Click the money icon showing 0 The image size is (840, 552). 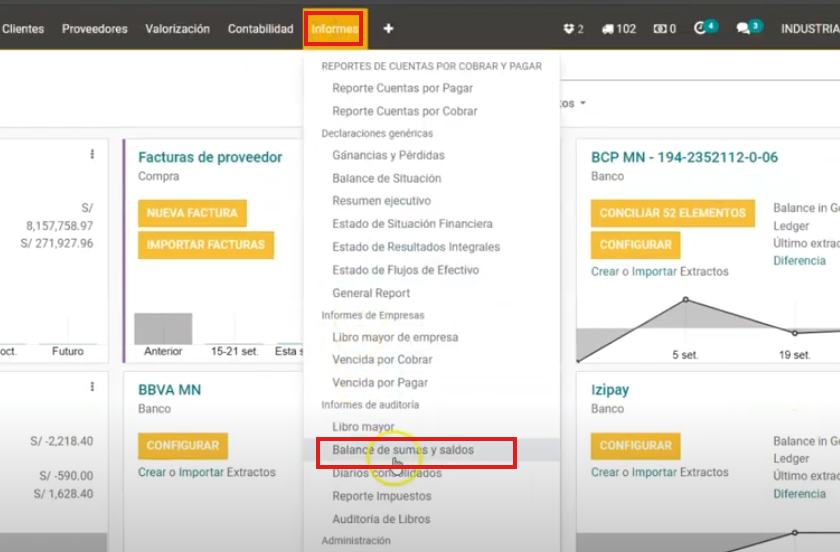665,29
